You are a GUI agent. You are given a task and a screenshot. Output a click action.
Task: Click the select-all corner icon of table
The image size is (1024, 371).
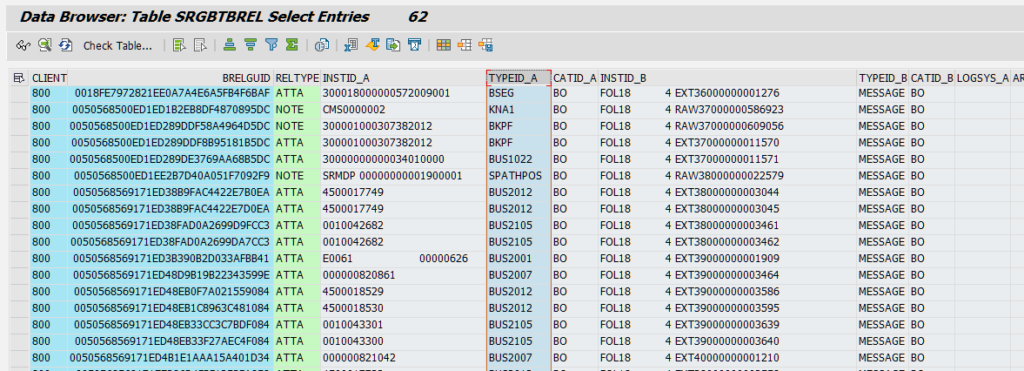coord(19,78)
